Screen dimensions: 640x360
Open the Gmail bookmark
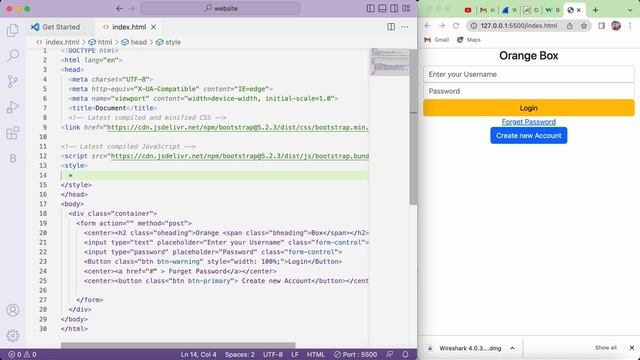(437, 40)
